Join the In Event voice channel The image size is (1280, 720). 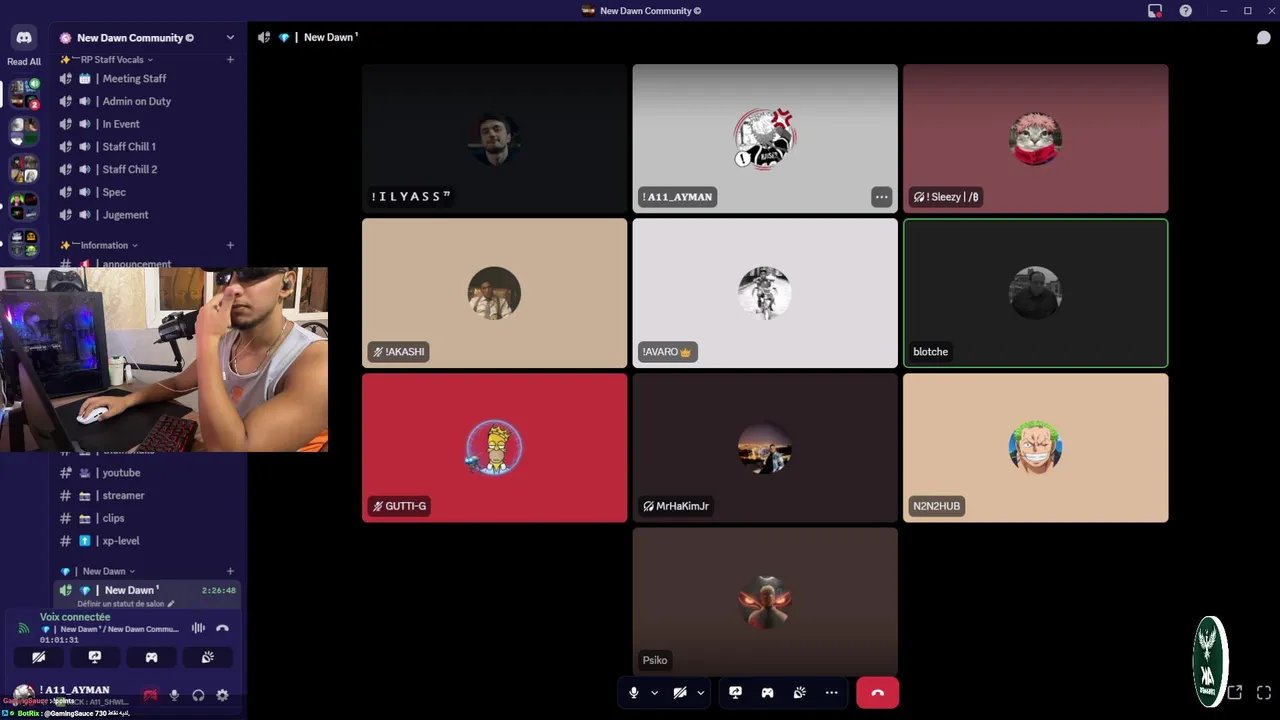[147, 124]
